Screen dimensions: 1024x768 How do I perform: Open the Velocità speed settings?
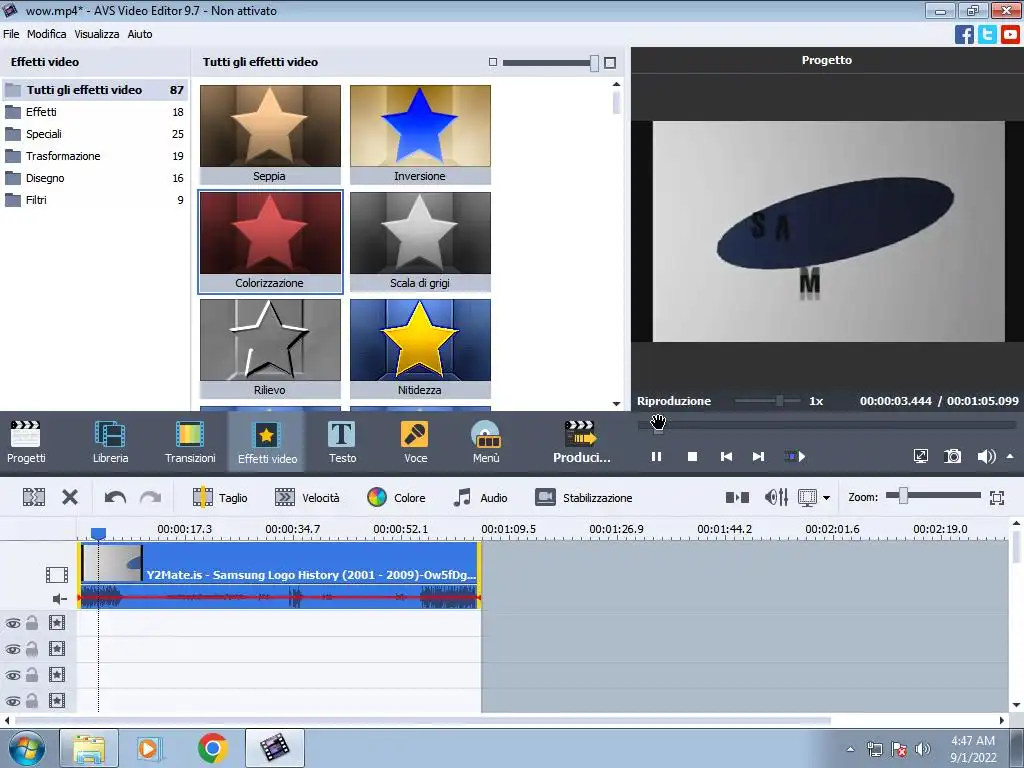point(307,498)
